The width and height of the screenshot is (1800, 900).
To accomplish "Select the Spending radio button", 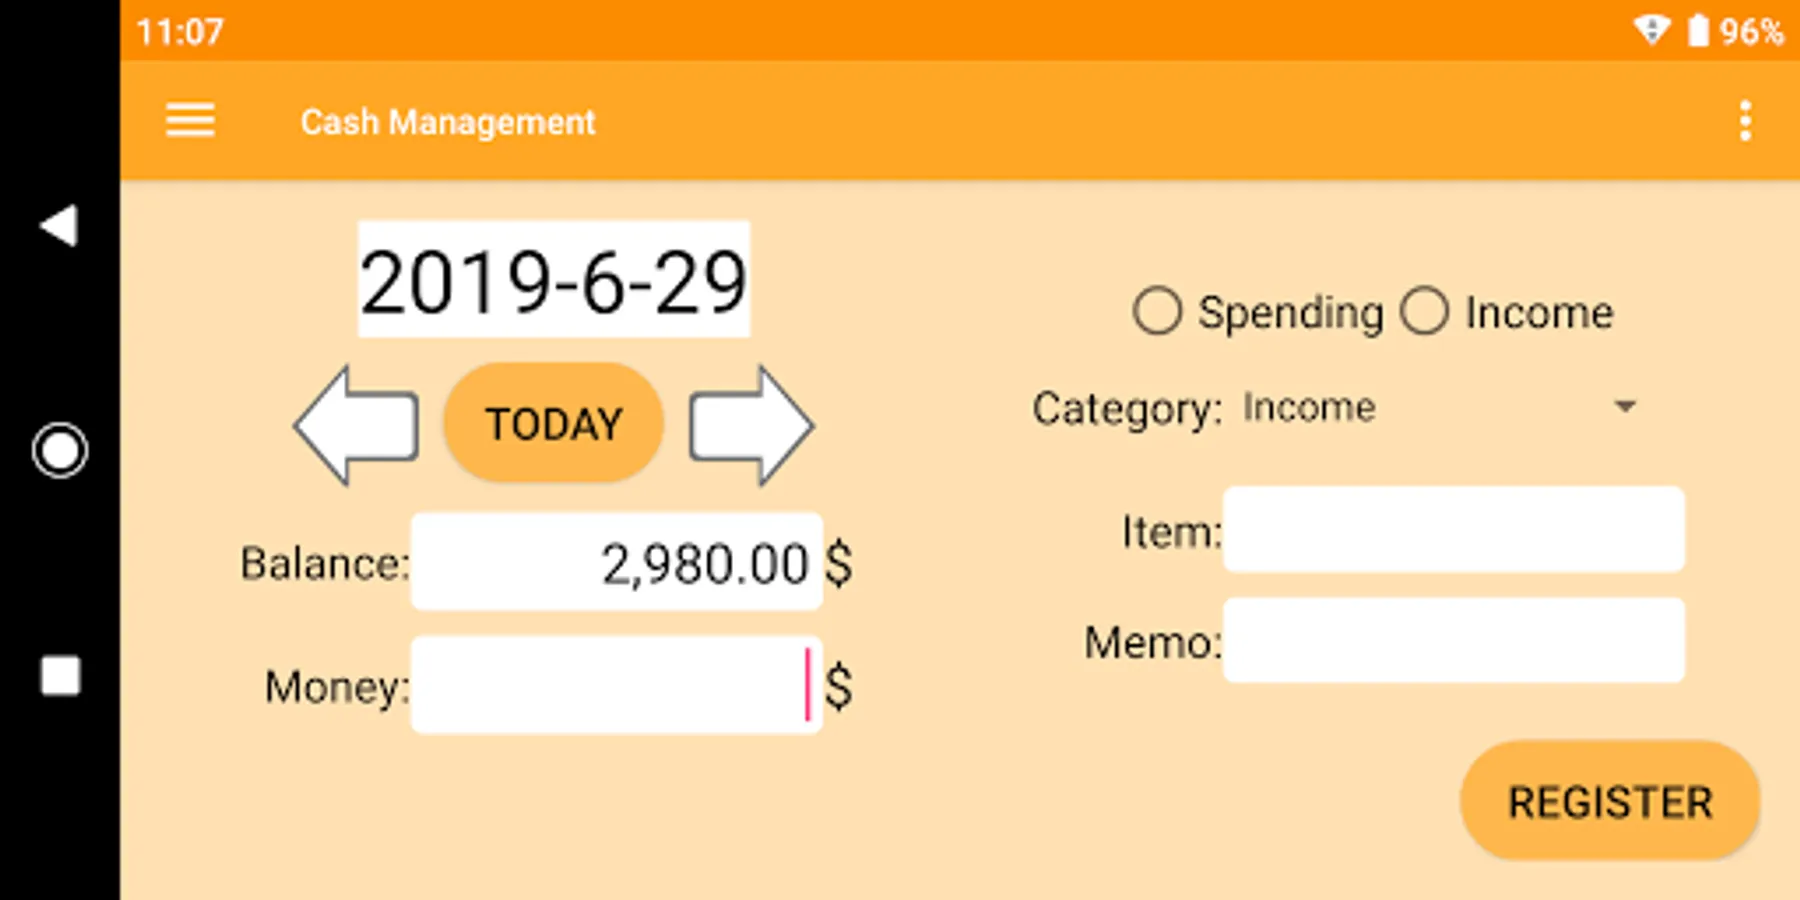I will coord(1158,312).
